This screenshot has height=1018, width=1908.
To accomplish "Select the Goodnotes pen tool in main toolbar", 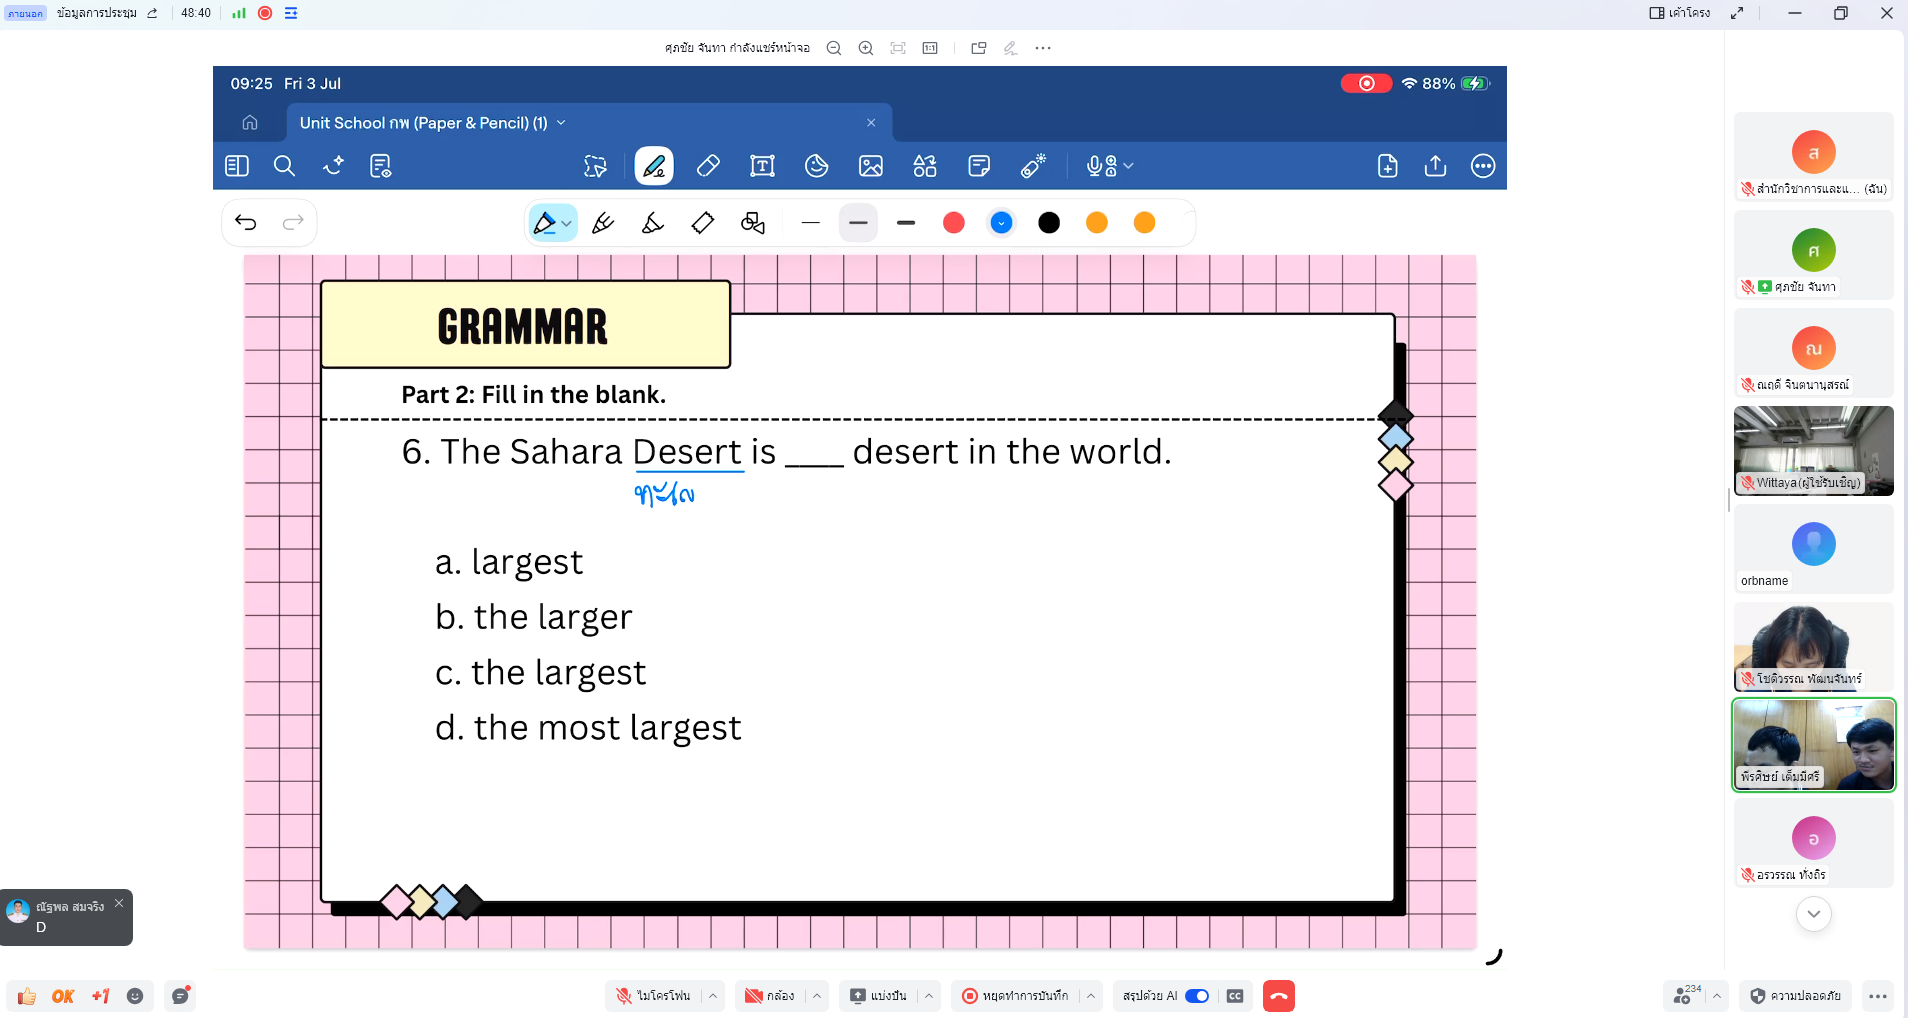I will (654, 166).
